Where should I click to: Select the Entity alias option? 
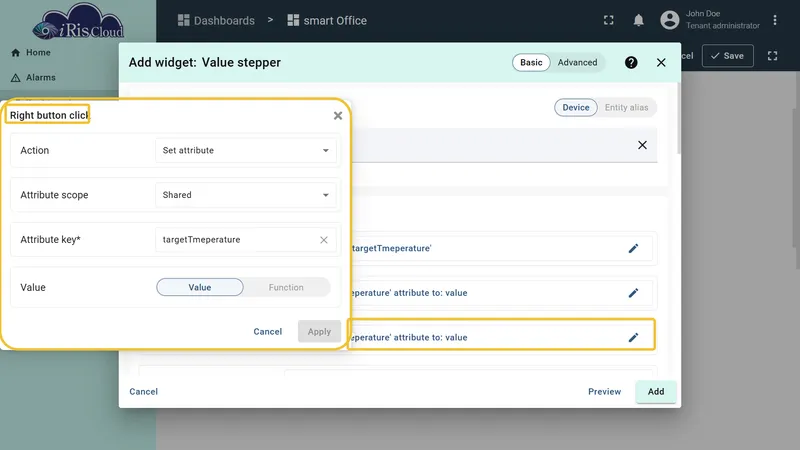[627, 107]
